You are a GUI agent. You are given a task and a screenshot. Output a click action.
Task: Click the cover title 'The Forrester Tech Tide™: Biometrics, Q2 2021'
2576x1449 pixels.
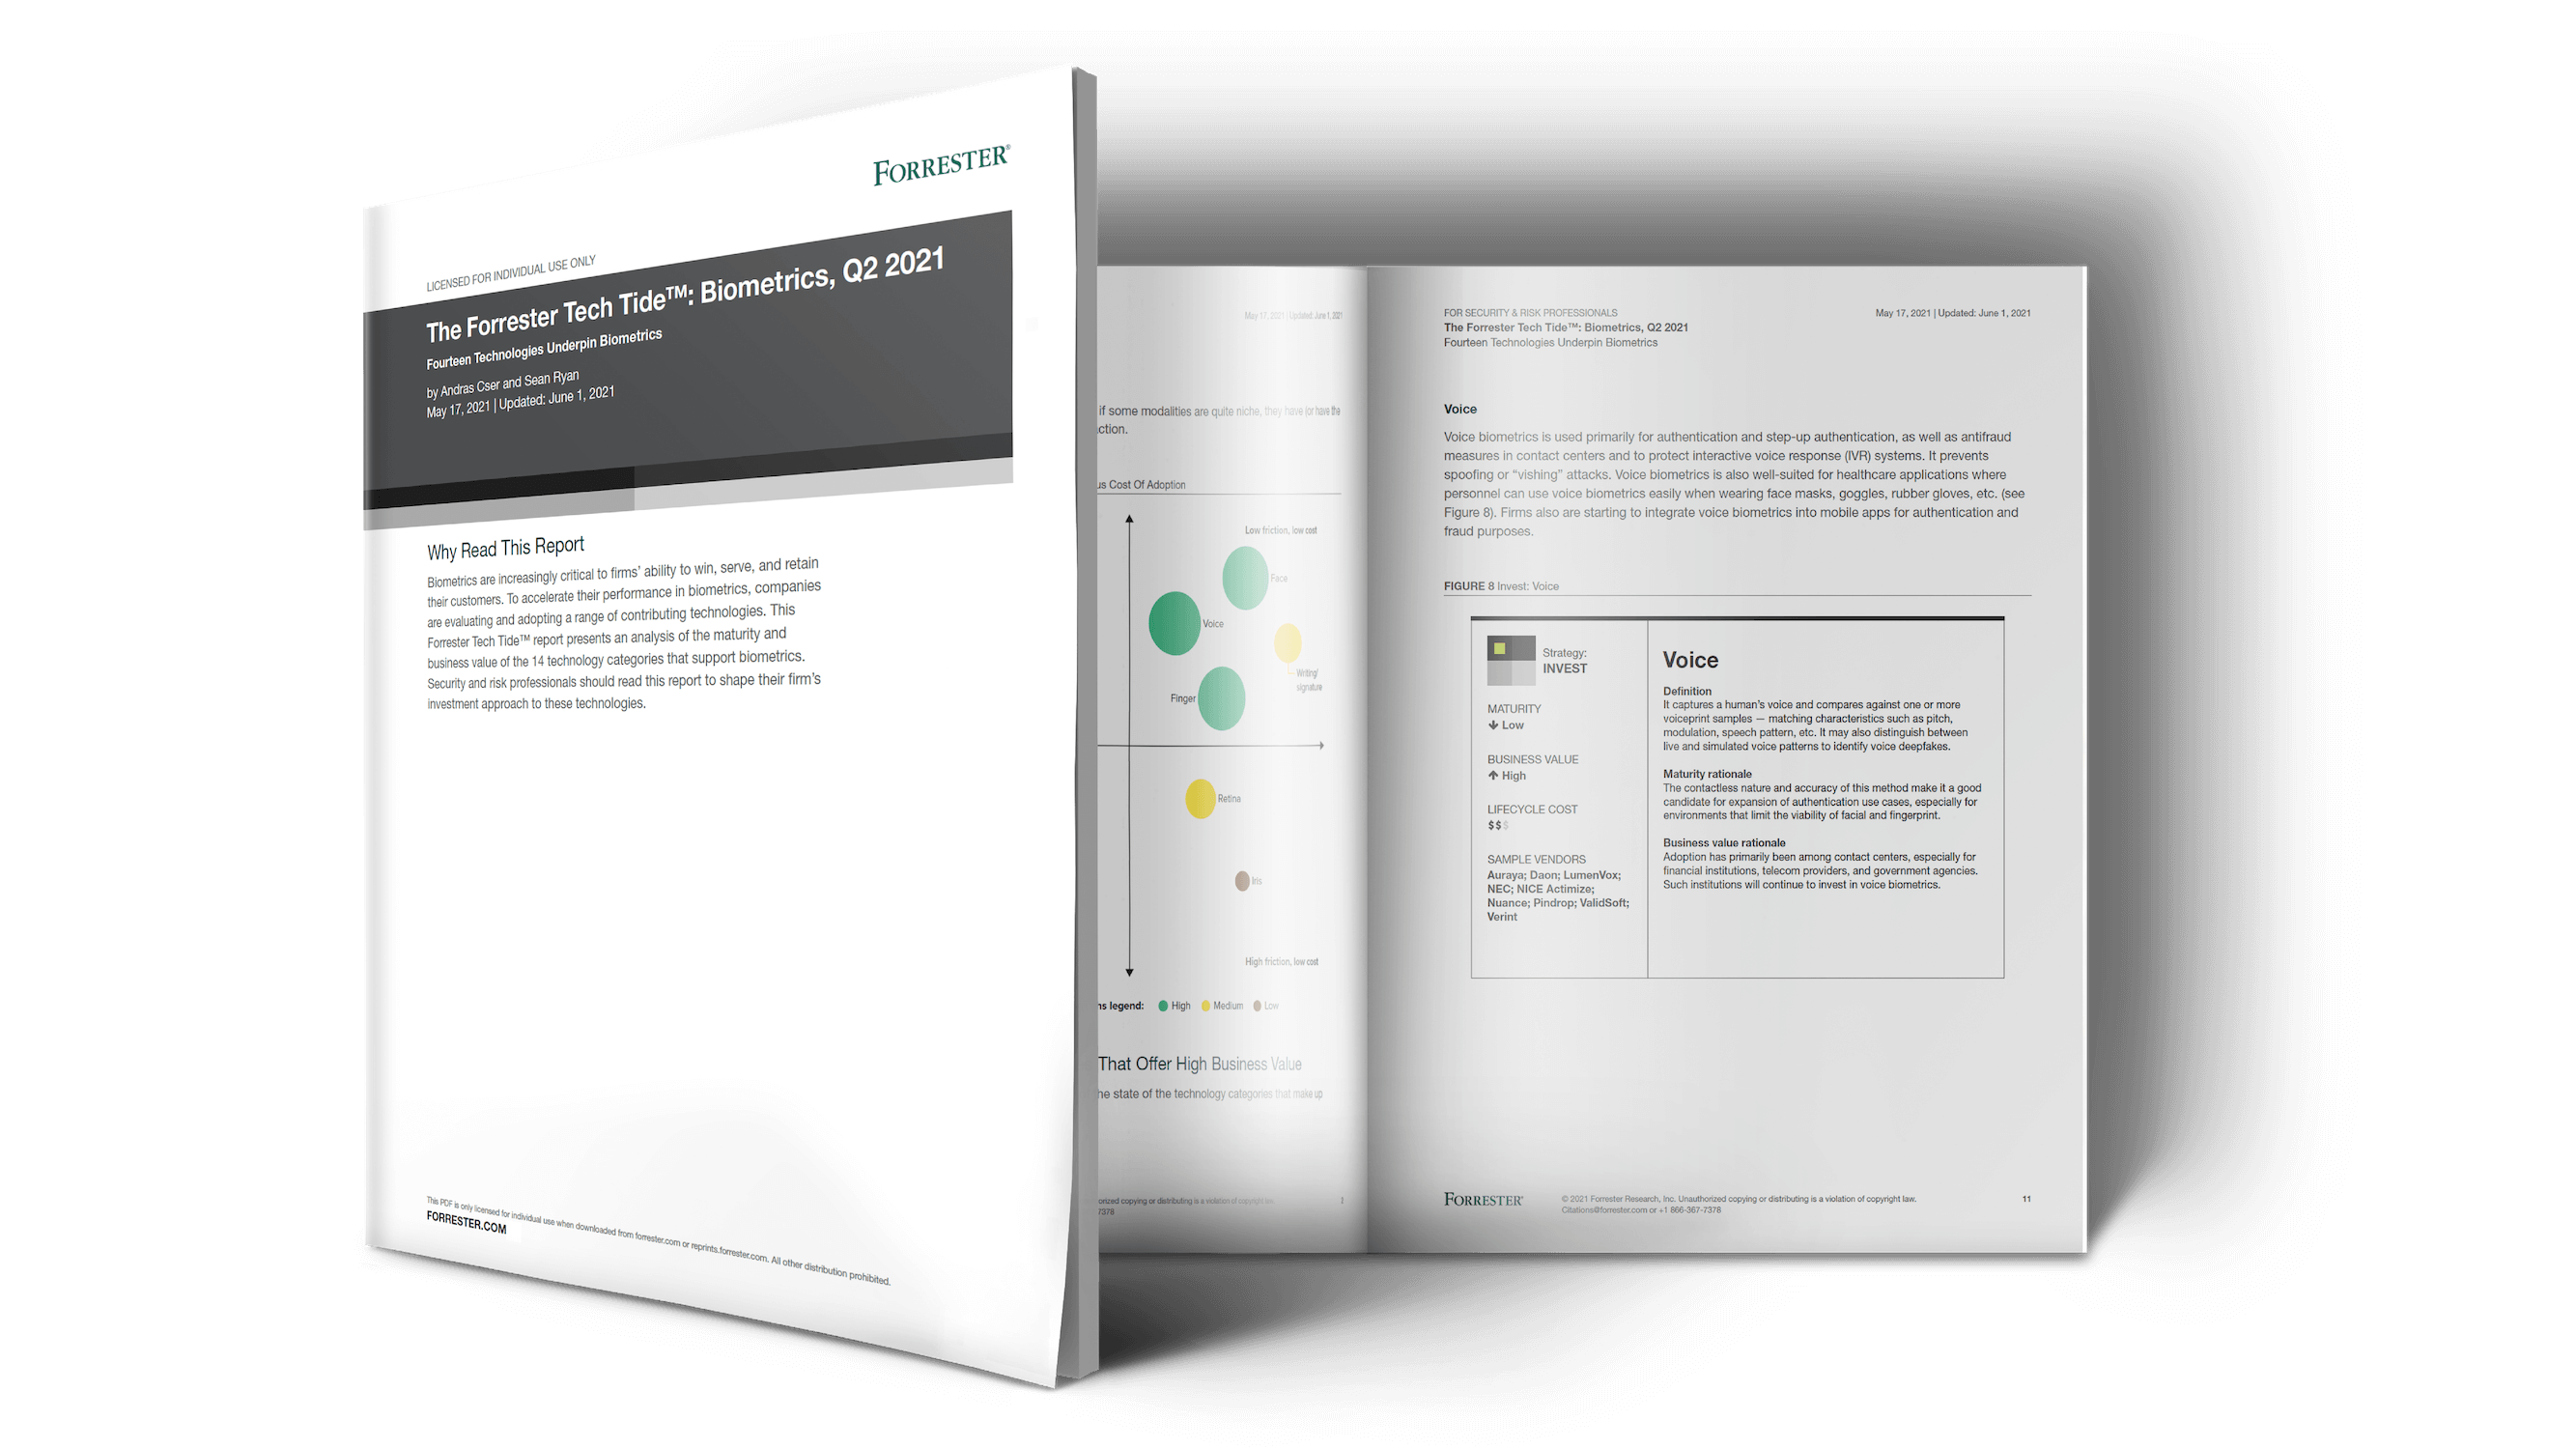click(685, 295)
